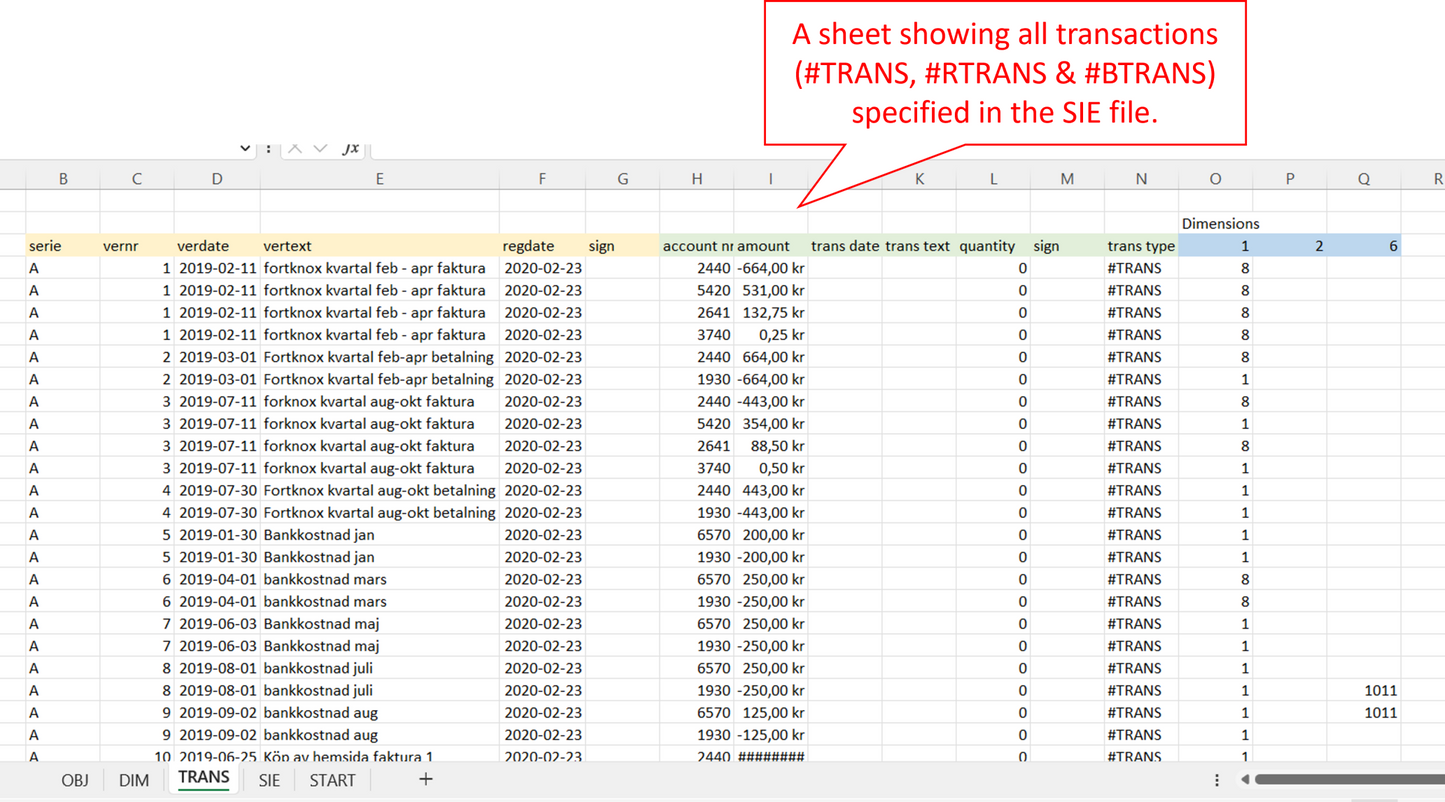Image resolution: width=1445 pixels, height=802 pixels.
Task: Expand column Q by clicking its header
Action: [1363, 178]
